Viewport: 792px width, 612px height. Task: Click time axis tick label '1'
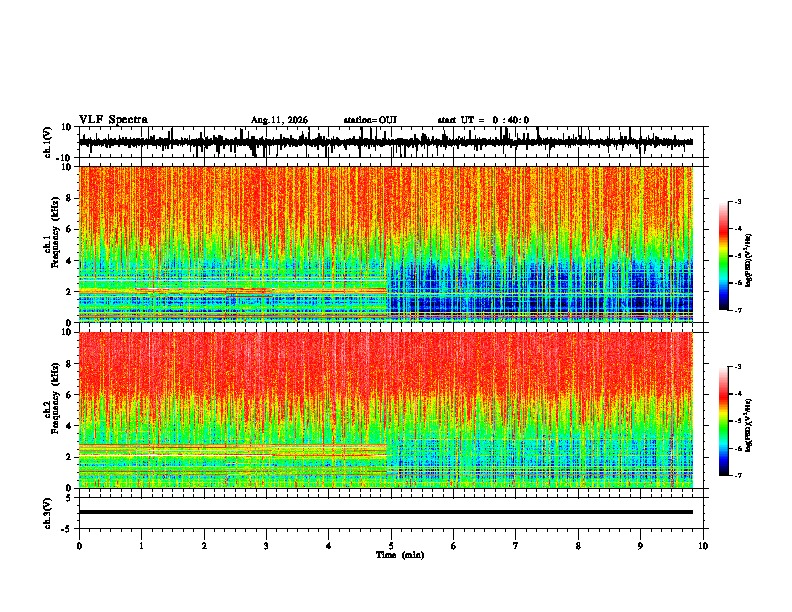click(141, 546)
